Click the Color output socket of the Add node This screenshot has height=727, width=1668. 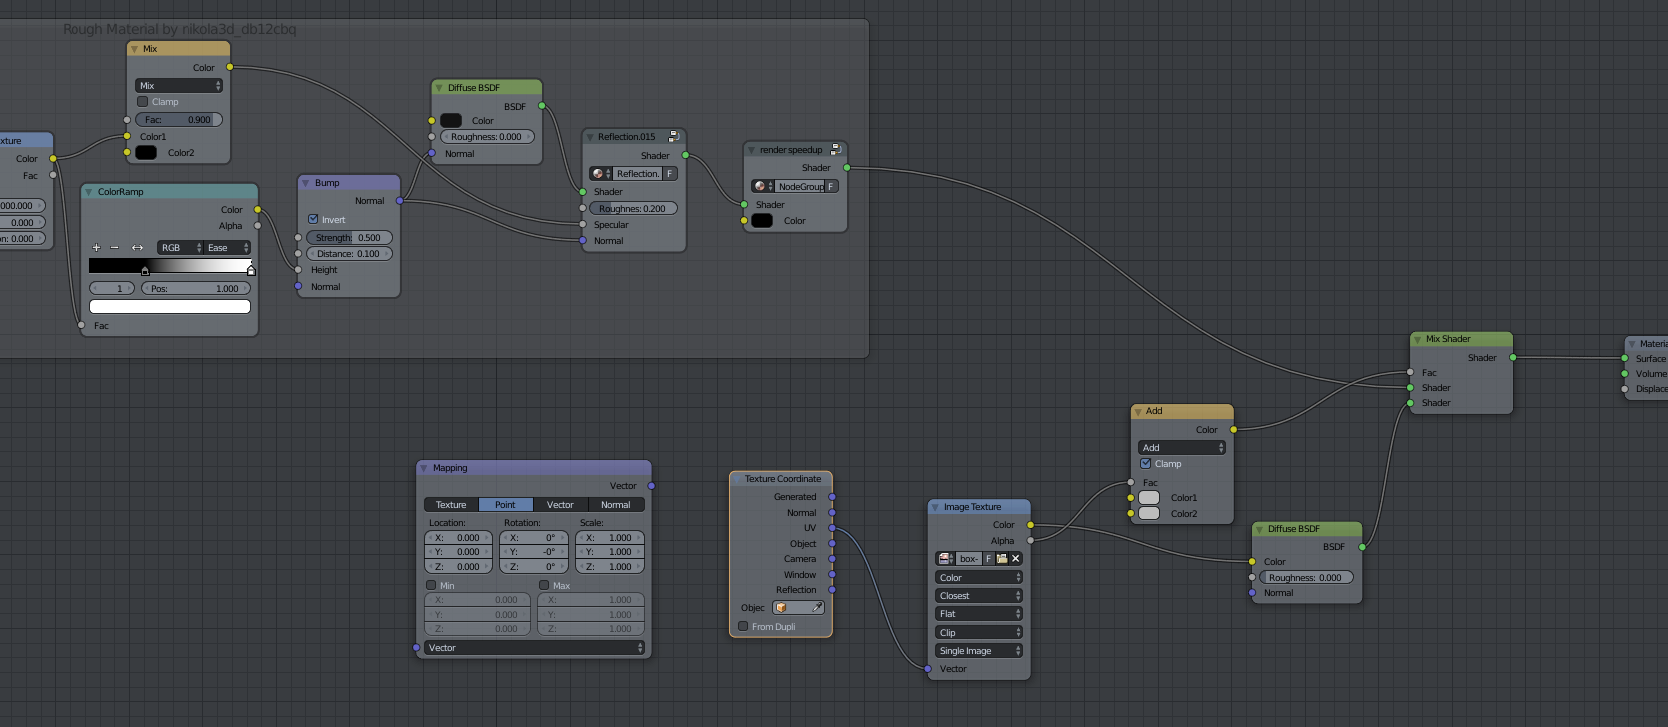point(1233,430)
